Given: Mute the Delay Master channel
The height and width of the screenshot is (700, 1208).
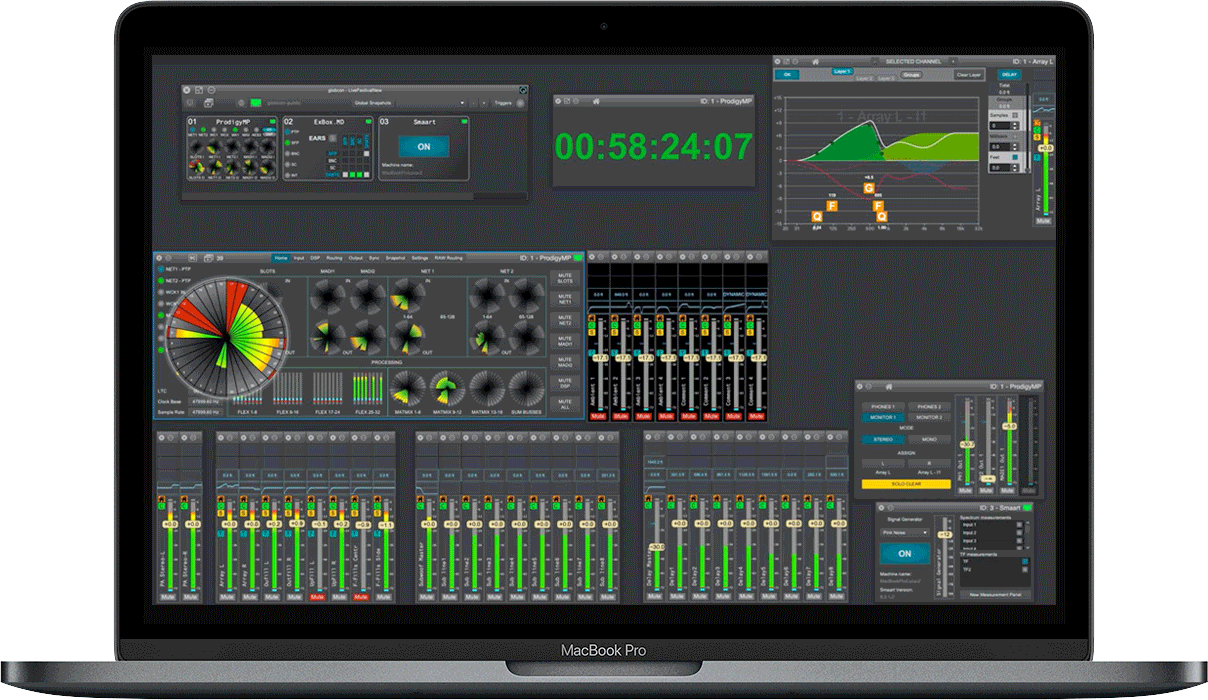Looking at the screenshot, I should [655, 596].
